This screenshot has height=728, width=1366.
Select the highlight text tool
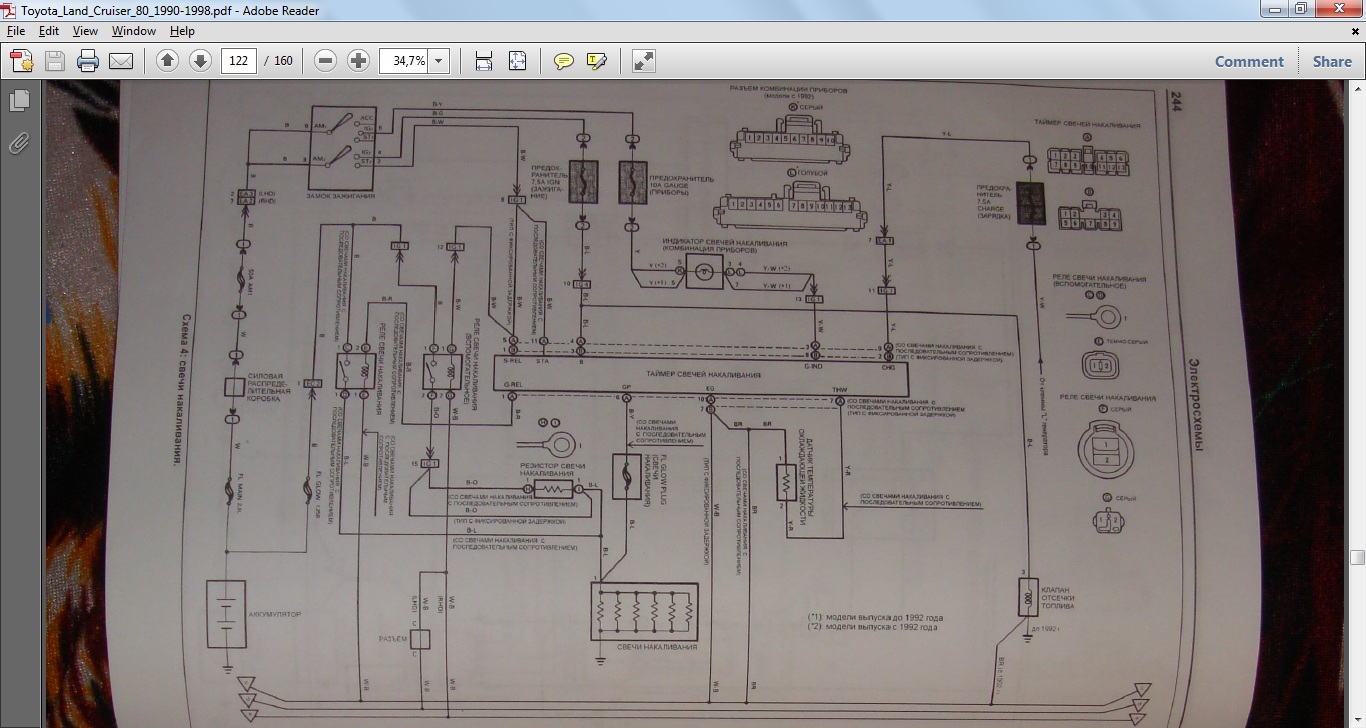click(x=597, y=61)
